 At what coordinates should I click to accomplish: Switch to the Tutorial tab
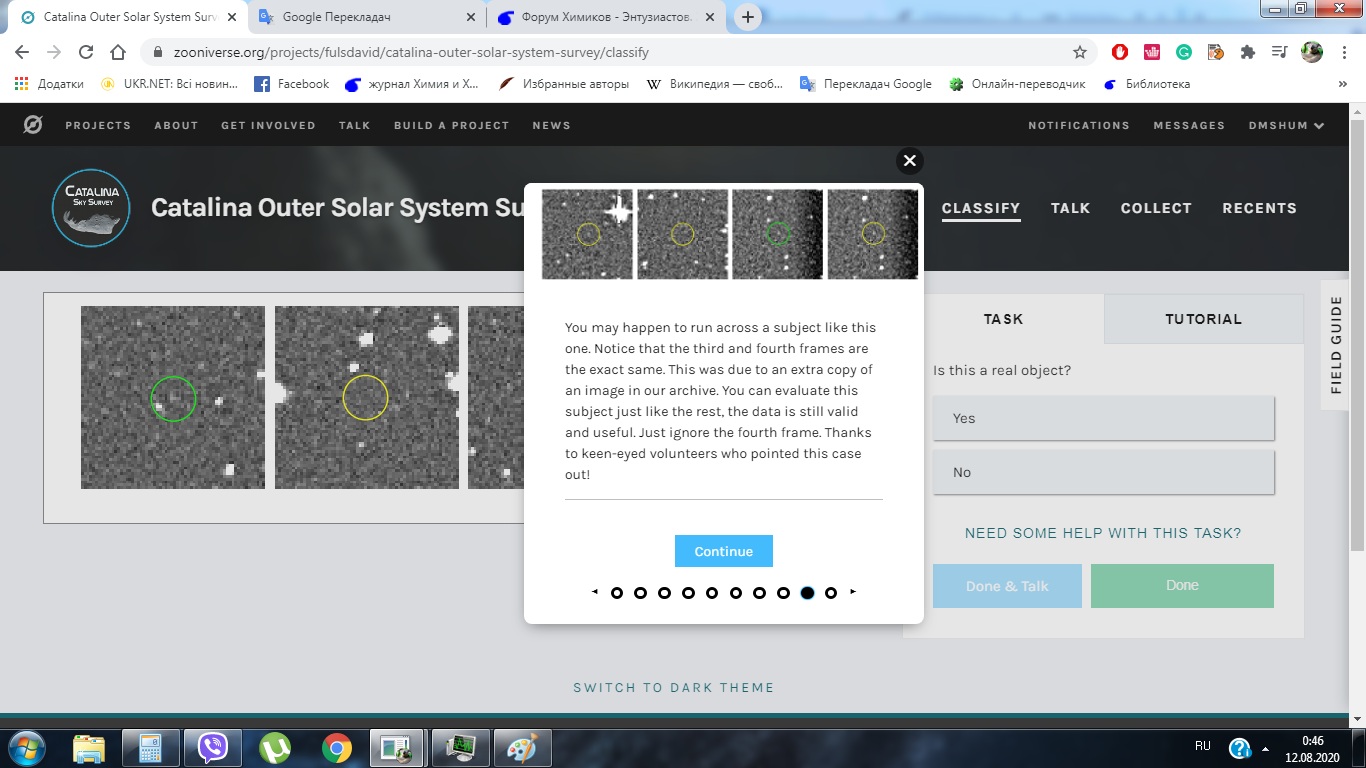(1203, 319)
